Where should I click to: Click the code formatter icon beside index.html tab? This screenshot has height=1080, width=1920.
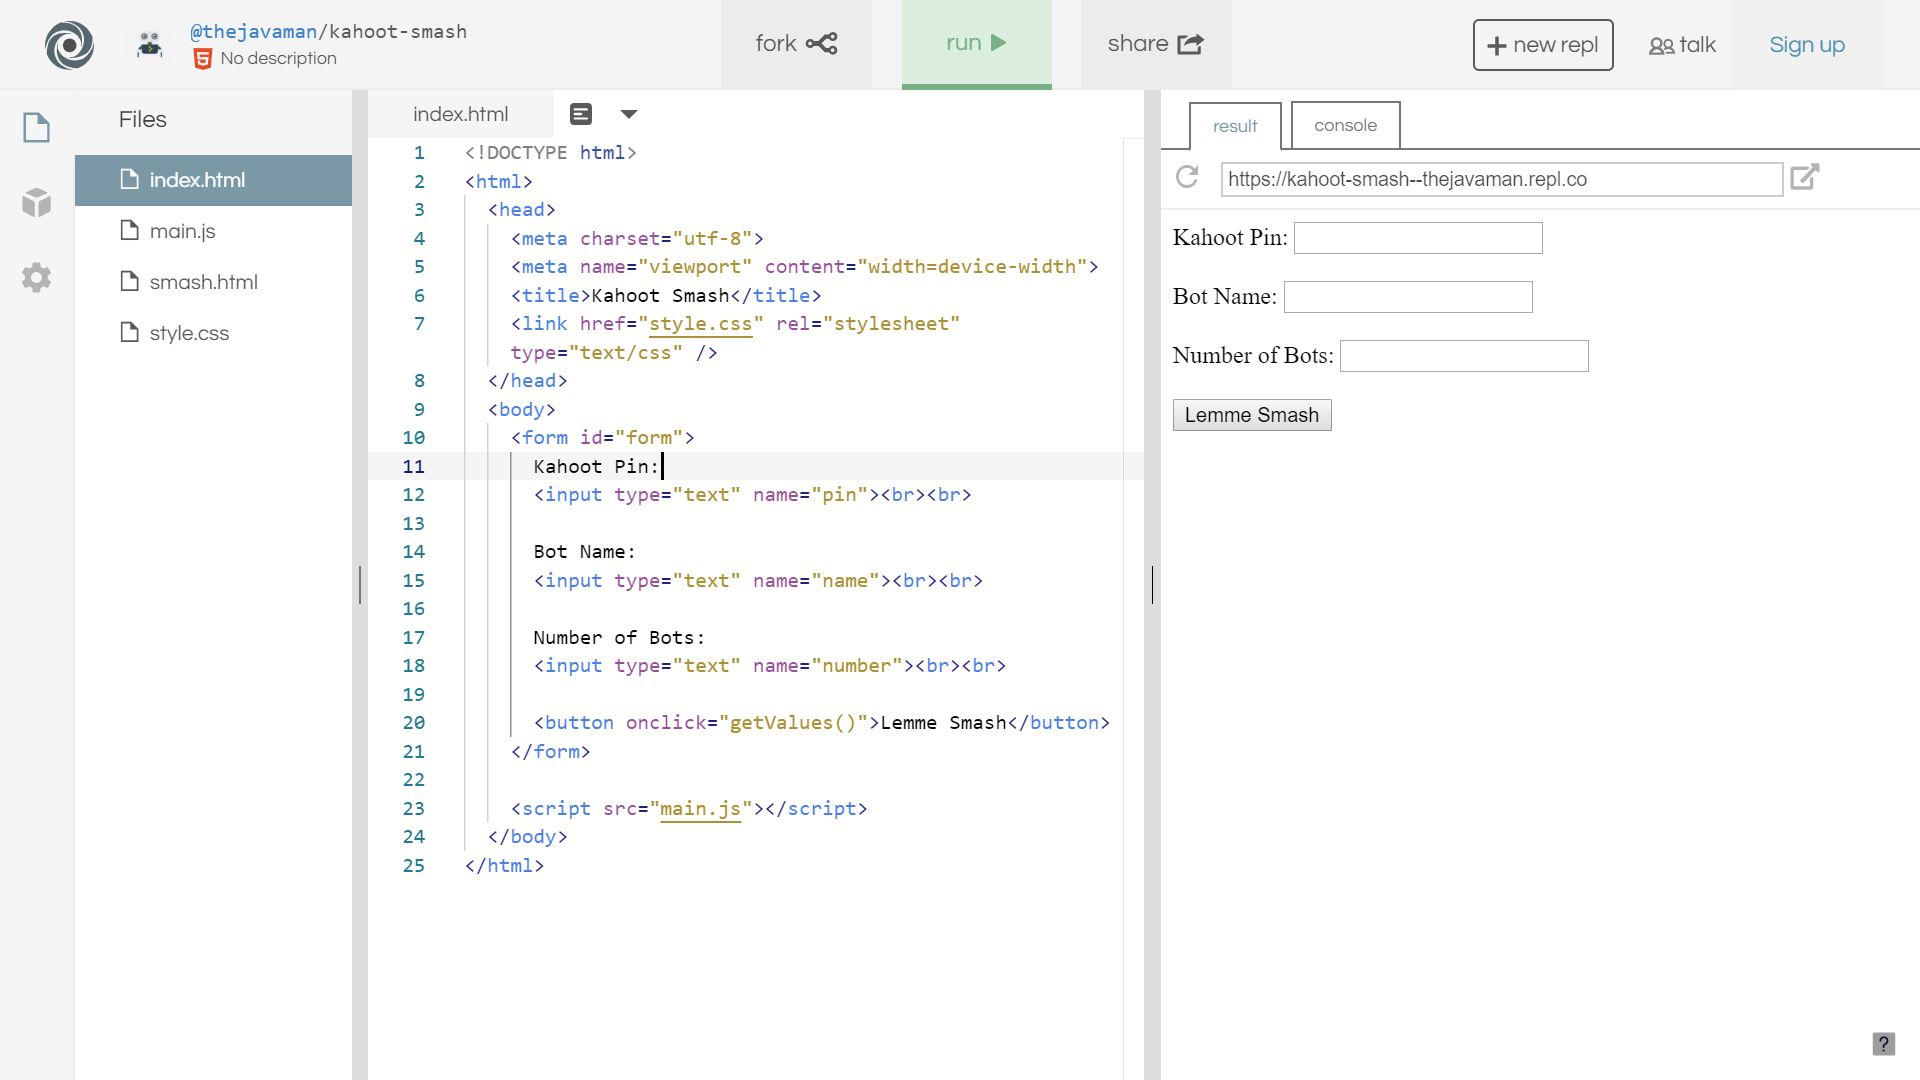581,114
